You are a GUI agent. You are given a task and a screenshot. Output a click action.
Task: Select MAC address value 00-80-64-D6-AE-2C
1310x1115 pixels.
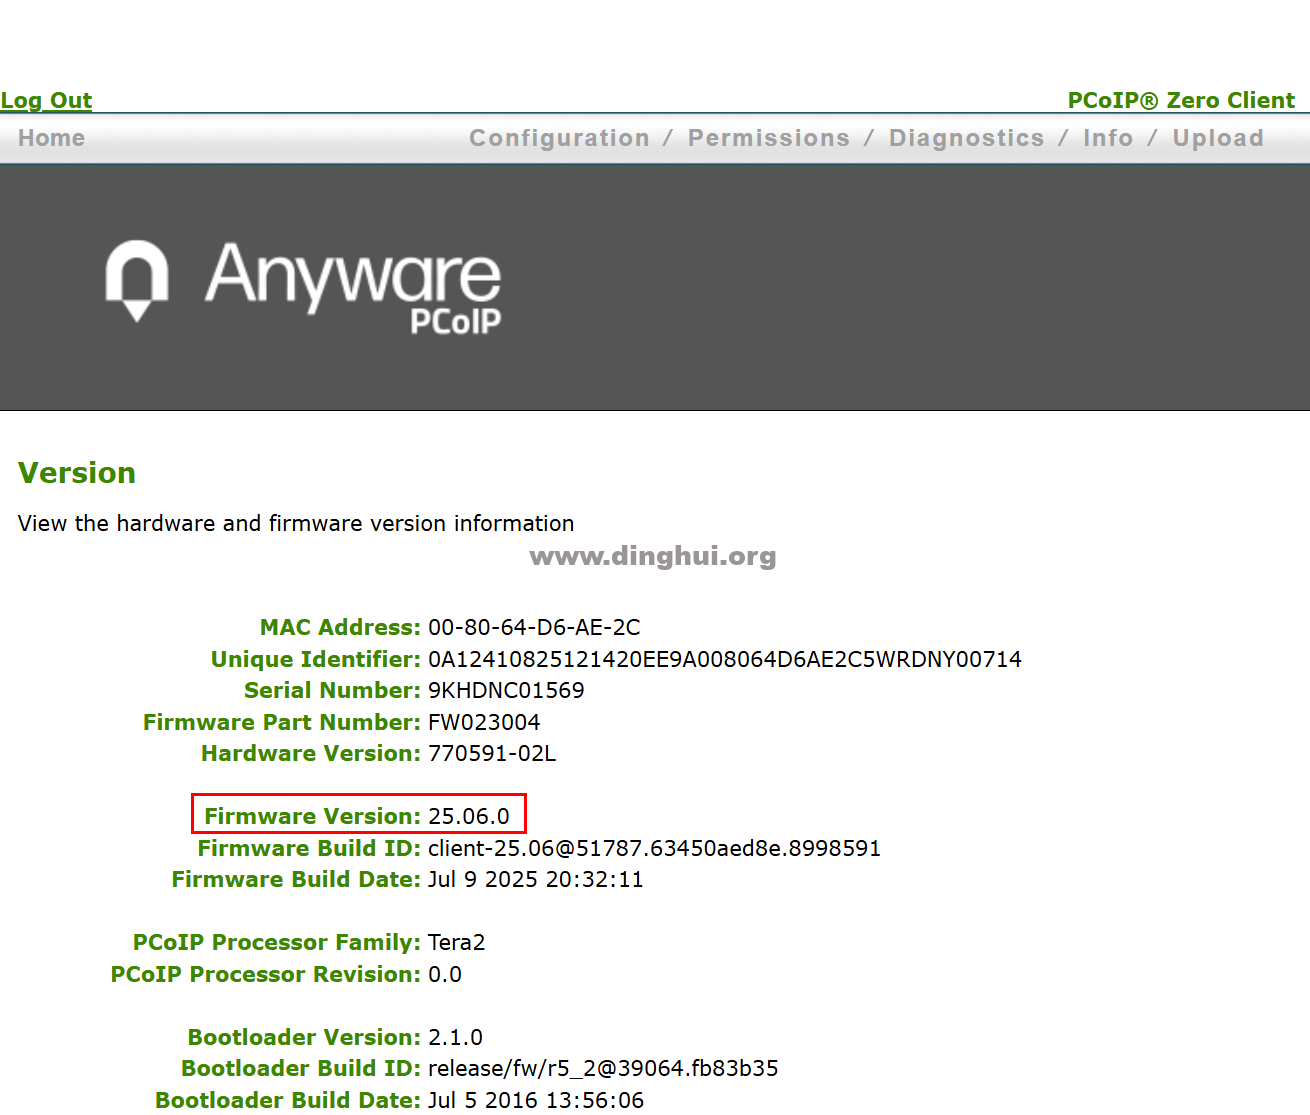[x=534, y=627]
